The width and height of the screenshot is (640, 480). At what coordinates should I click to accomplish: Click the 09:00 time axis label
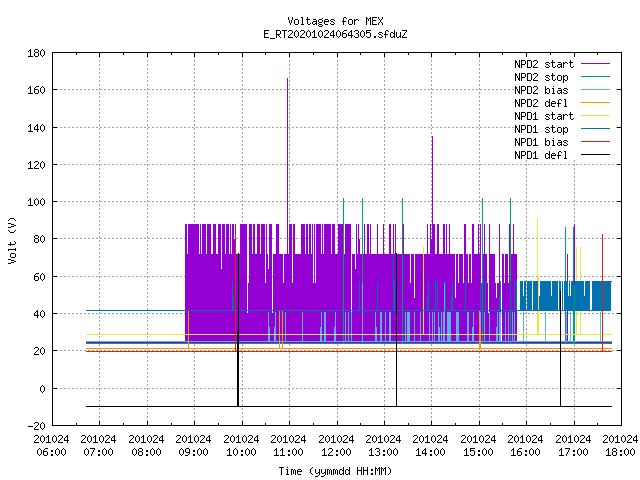tap(193, 453)
